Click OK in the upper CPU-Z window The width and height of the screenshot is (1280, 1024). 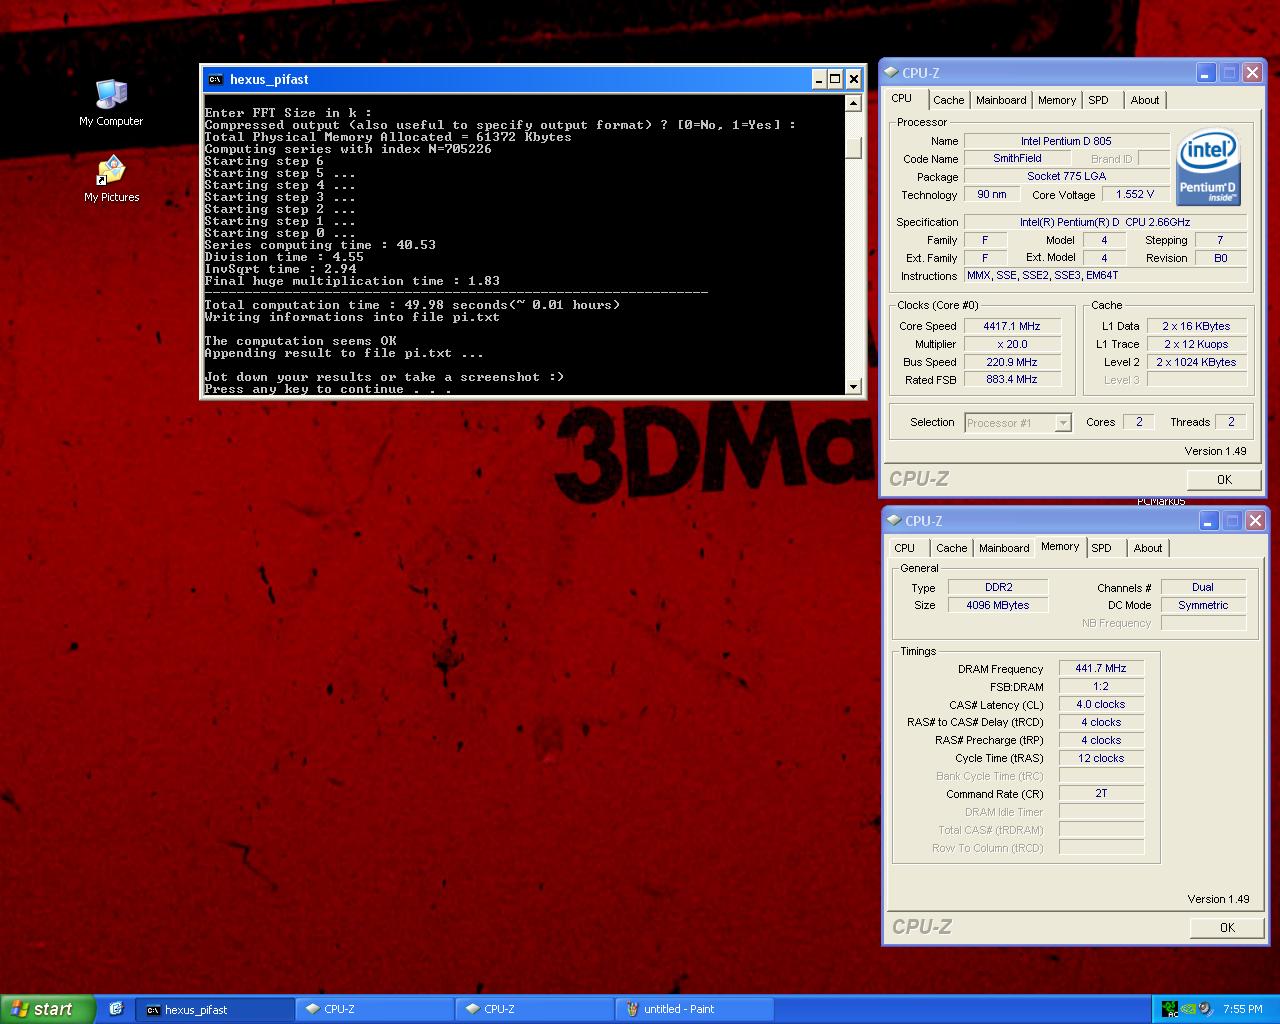pyautogui.click(x=1224, y=479)
